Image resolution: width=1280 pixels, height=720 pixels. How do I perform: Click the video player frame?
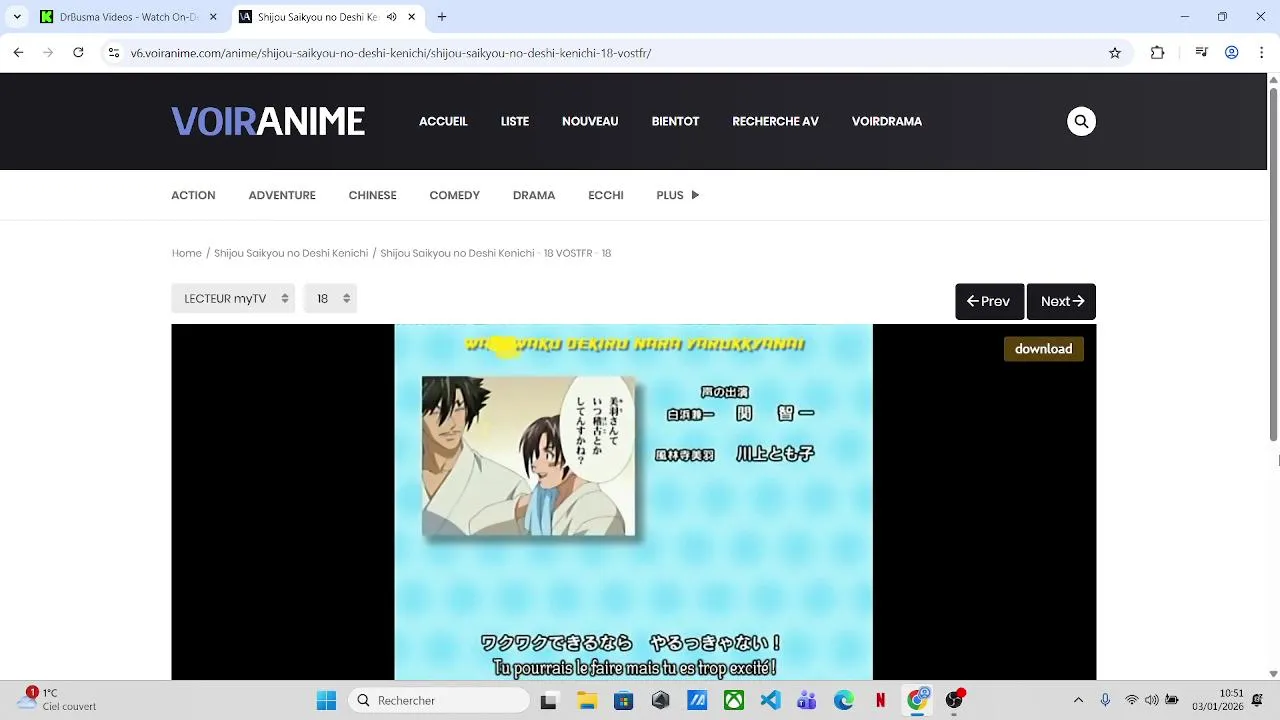(x=634, y=502)
